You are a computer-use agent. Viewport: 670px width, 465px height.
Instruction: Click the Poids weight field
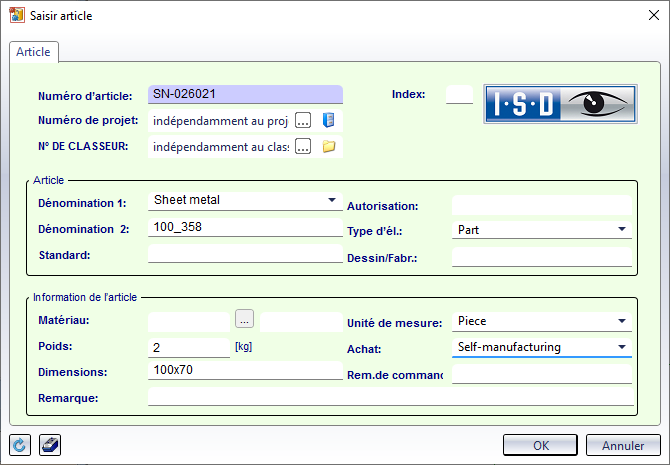(189, 347)
